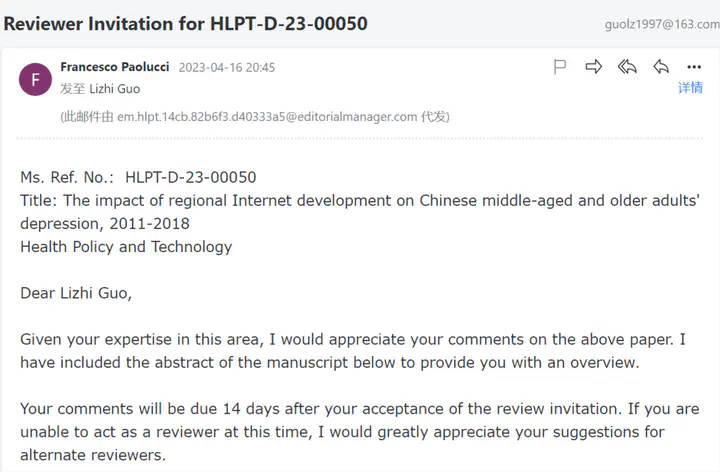This screenshot has height=472, width=720.
Task: Click sender name Francesco Paolucci
Action: coord(115,67)
